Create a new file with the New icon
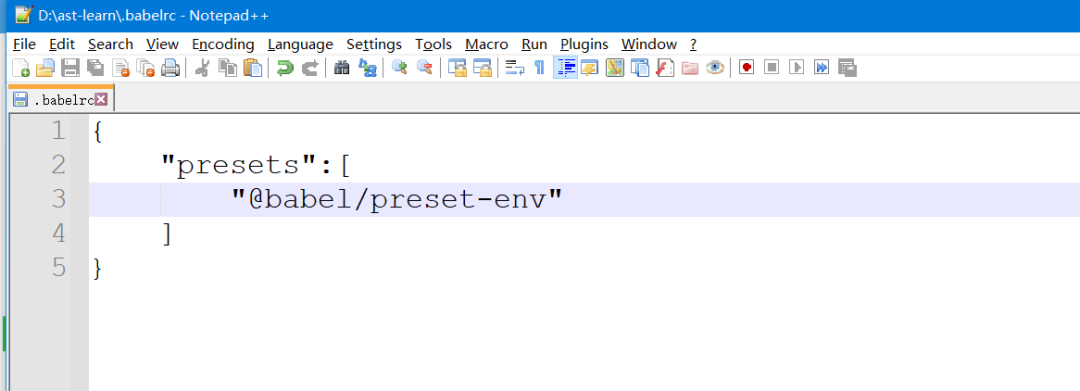The width and height of the screenshot is (1080, 391). click(x=21, y=67)
